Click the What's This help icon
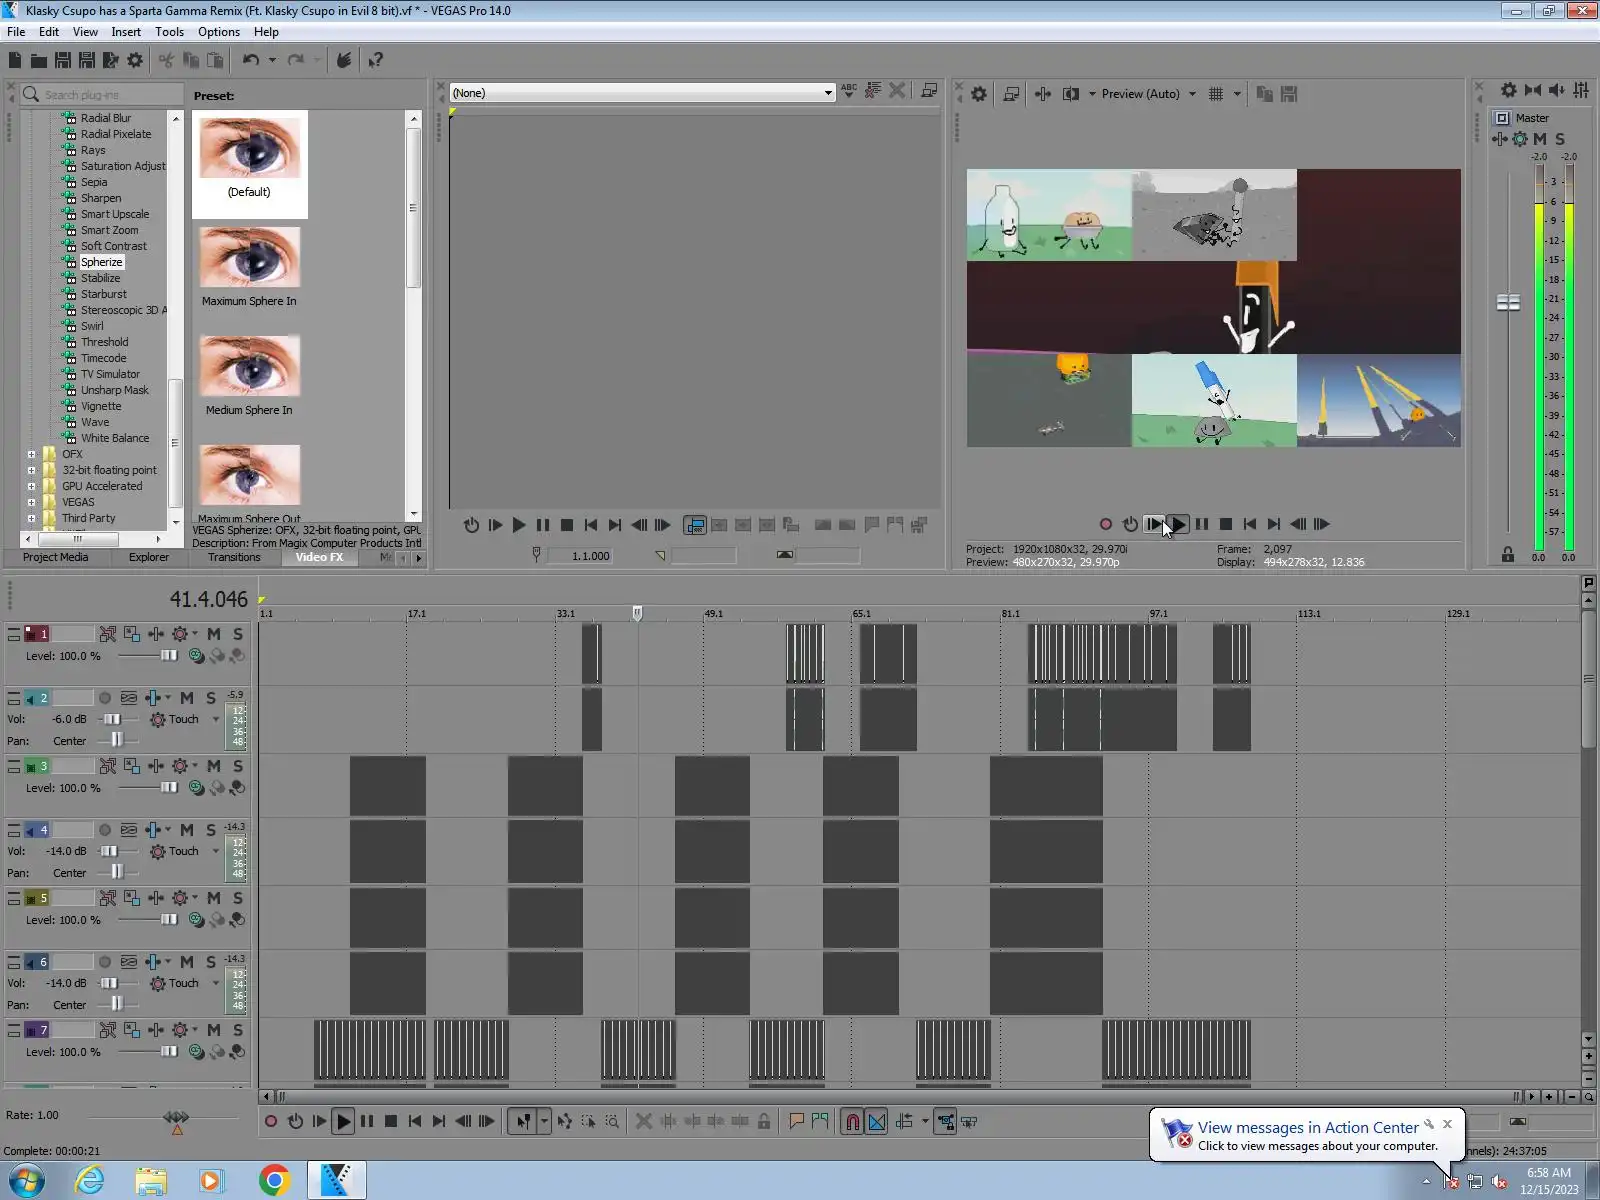This screenshot has width=1600, height=1200. (376, 60)
